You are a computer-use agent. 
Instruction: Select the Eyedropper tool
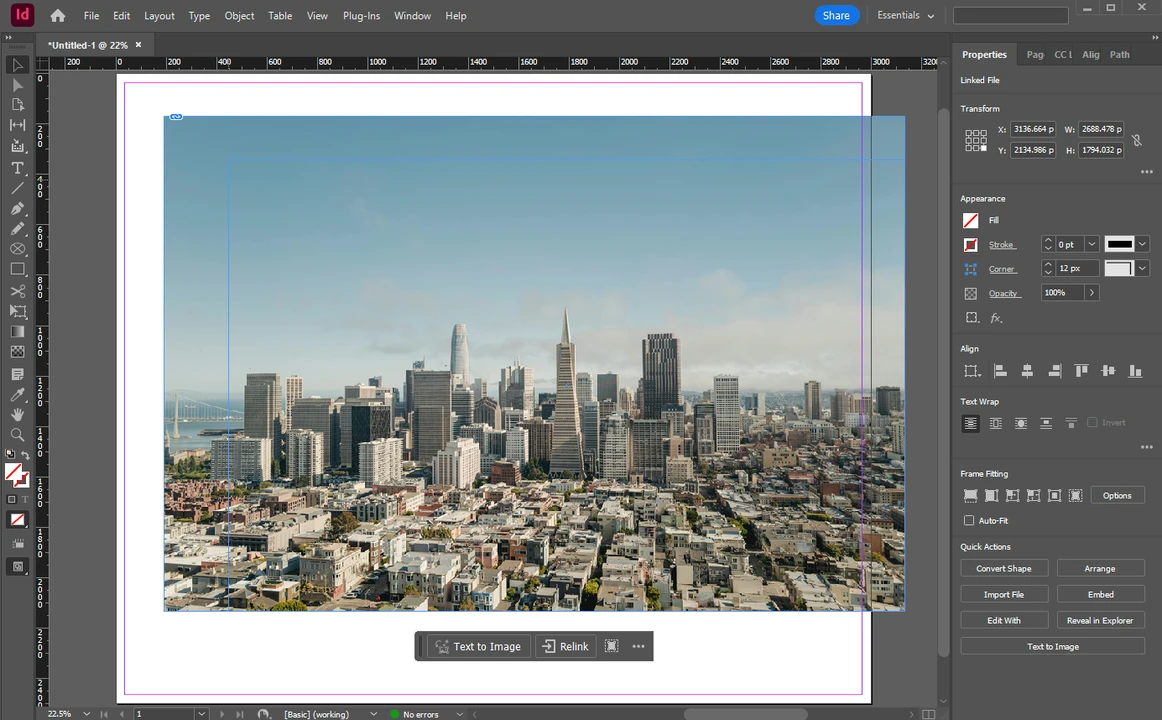click(18, 394)
